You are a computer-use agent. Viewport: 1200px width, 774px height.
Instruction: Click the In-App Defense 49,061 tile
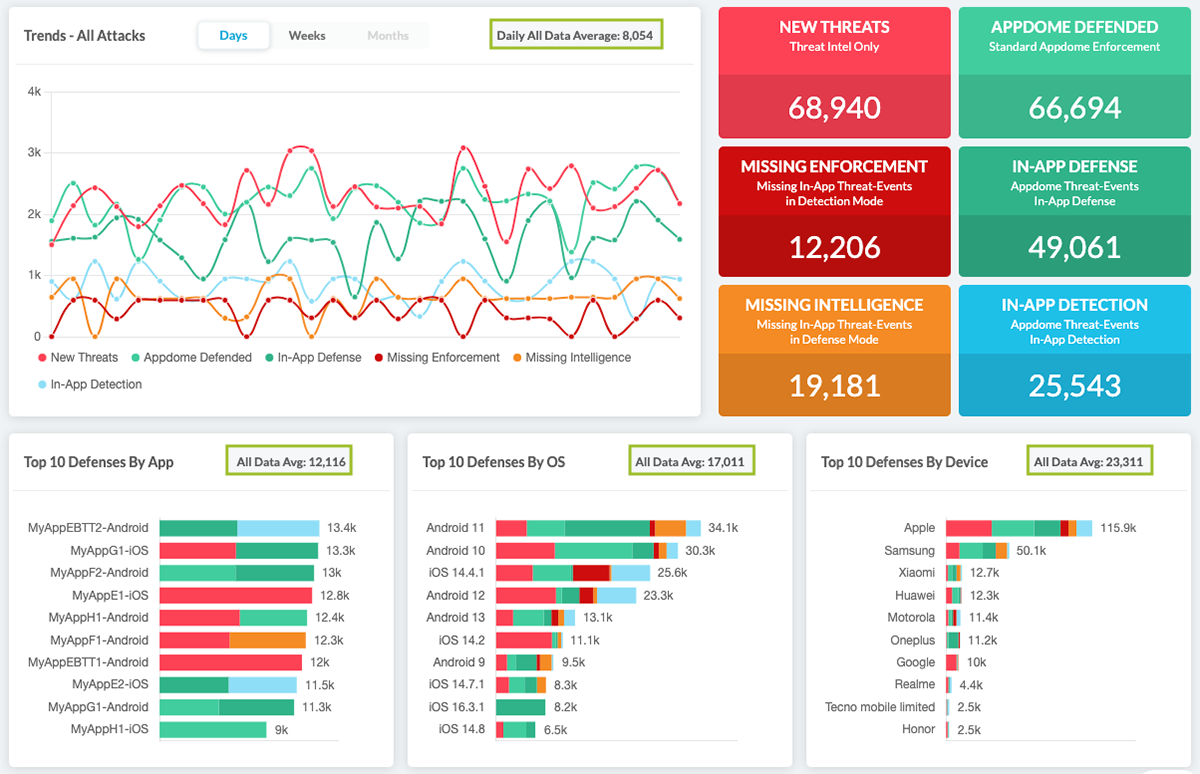pos(1074,211)
